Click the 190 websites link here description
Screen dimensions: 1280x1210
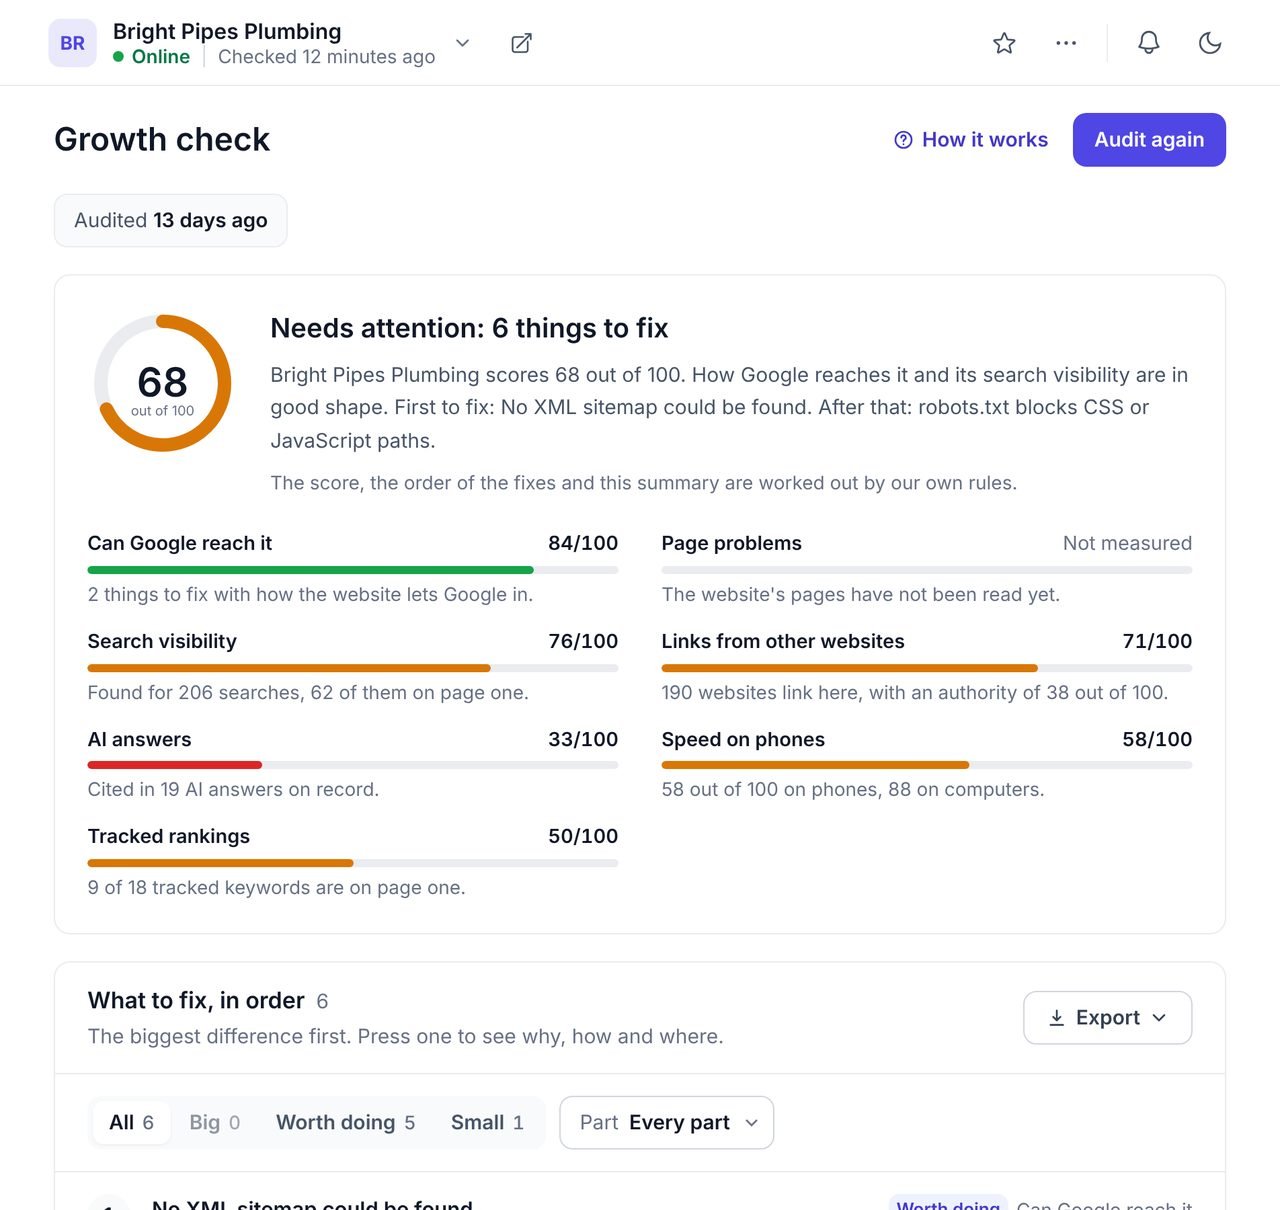(x=915, y=693)
